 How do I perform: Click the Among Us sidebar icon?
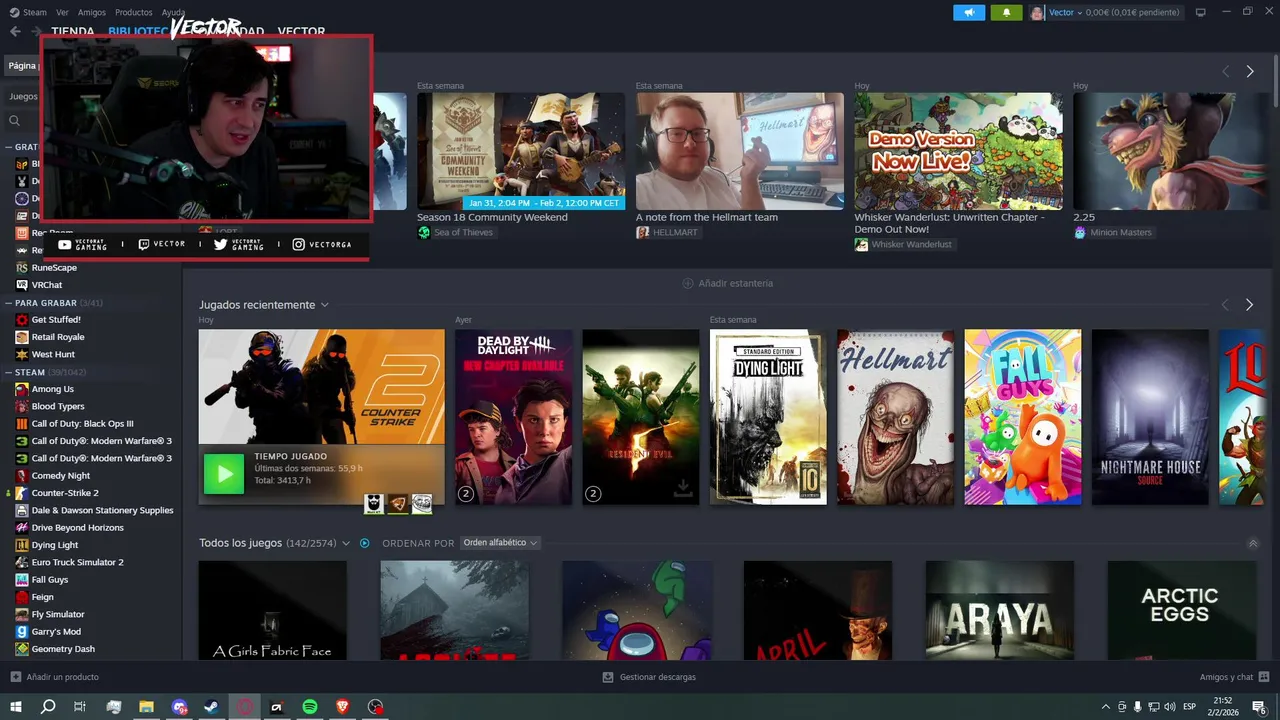click(22, 389)
